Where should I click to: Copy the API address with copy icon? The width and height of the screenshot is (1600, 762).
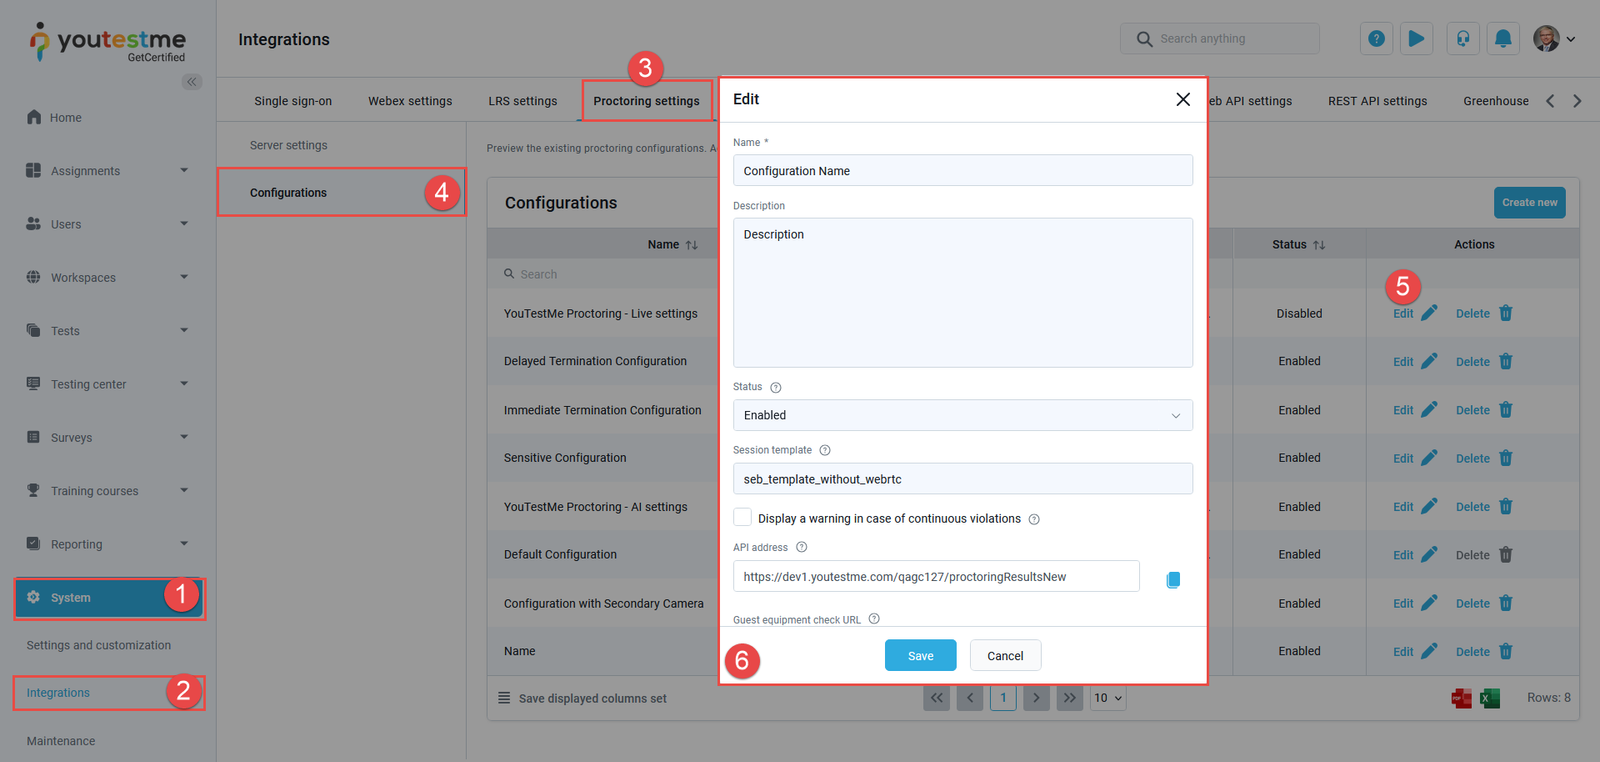tap(1173, 580)
